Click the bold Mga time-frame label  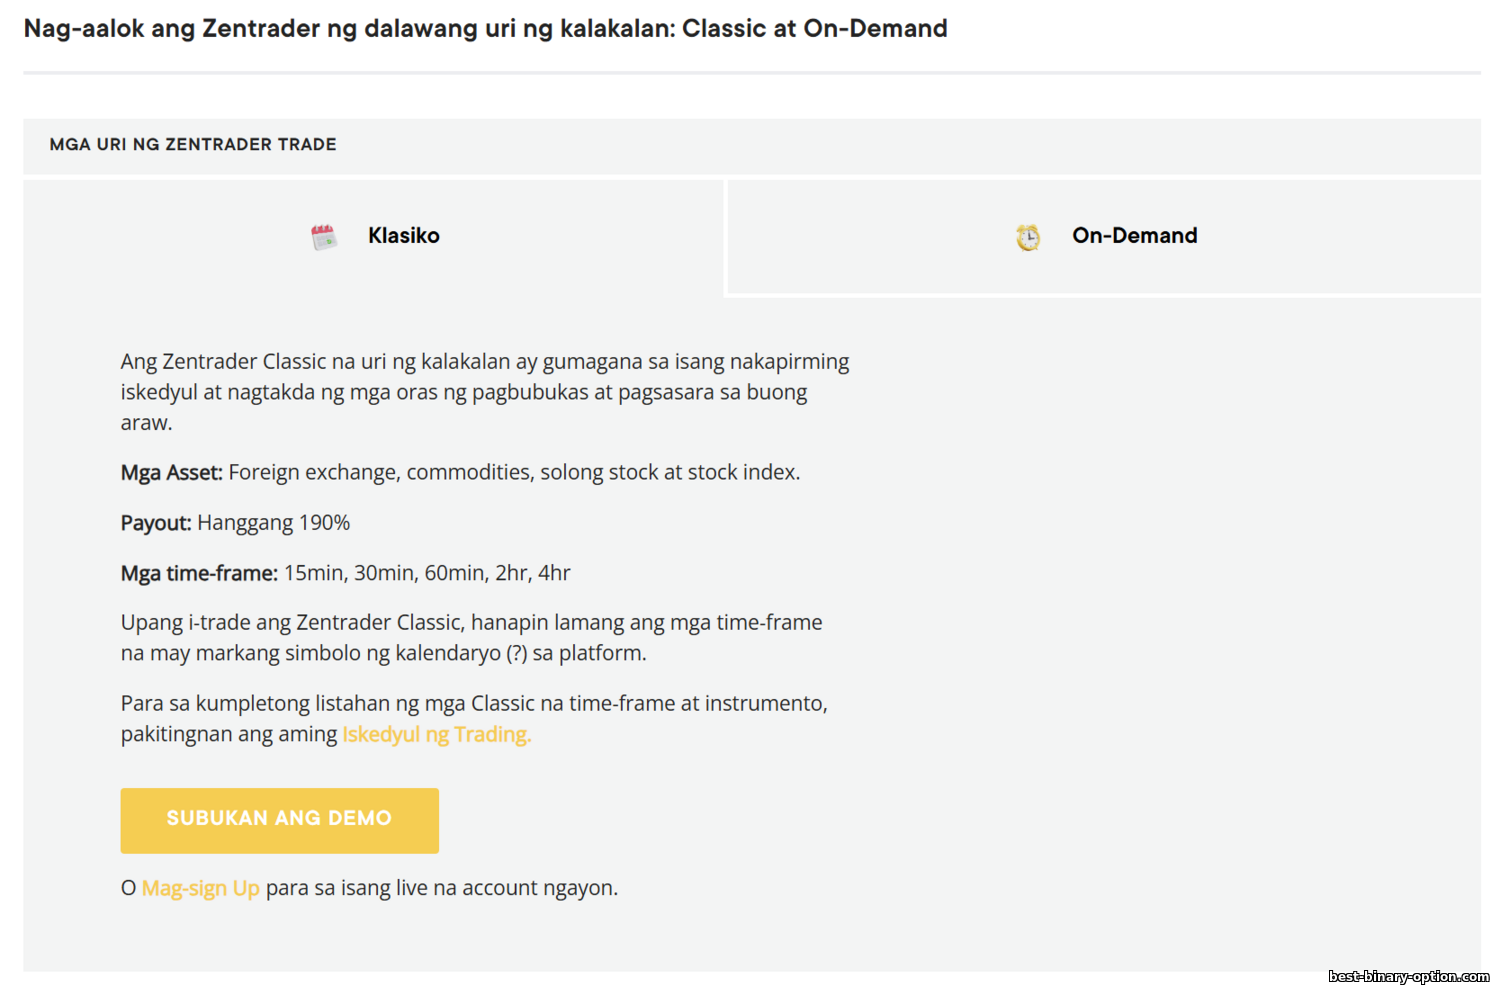pyautogui.click(x=199, y=573)
